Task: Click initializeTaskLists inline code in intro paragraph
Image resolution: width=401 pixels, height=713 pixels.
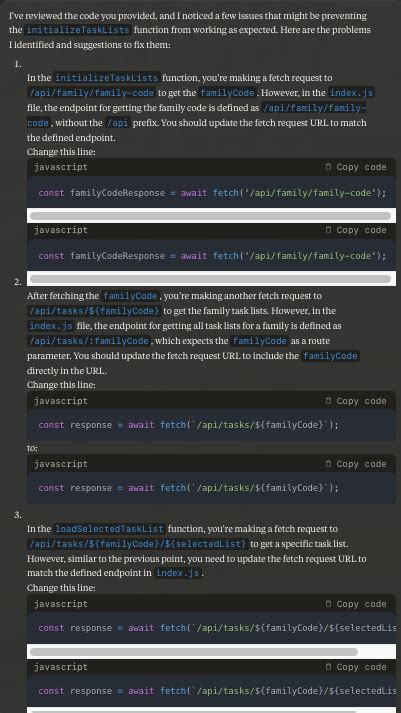Action: click(77, 30)
